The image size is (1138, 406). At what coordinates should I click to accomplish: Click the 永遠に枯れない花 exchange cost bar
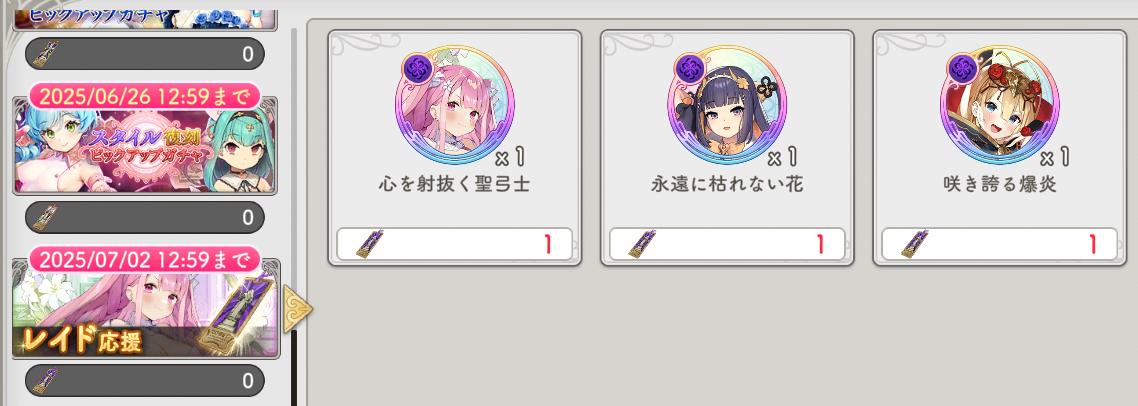click(727, 244)
